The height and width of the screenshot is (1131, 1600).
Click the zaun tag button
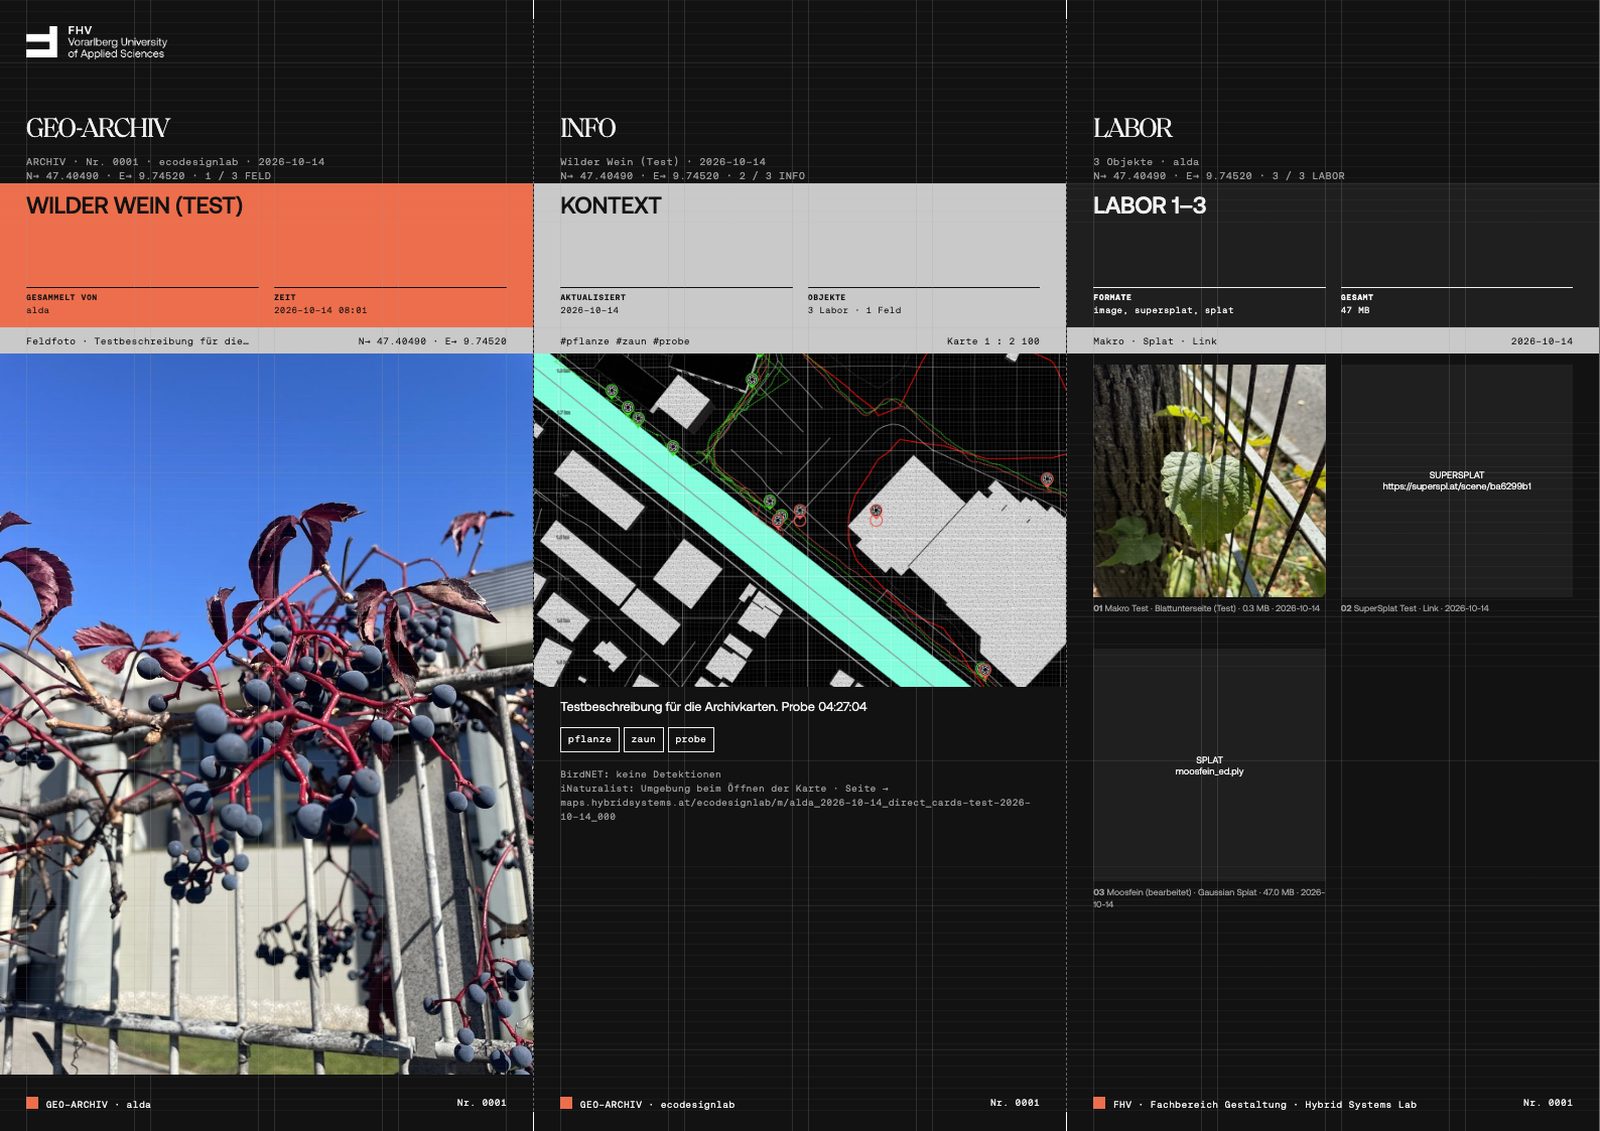[643, 739]
